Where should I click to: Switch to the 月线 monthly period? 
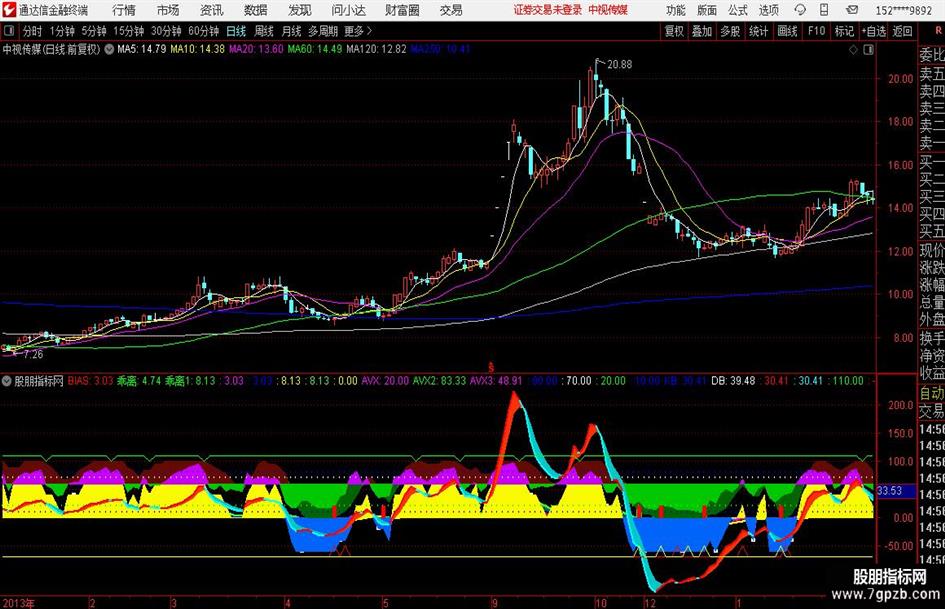coord(292,31)
